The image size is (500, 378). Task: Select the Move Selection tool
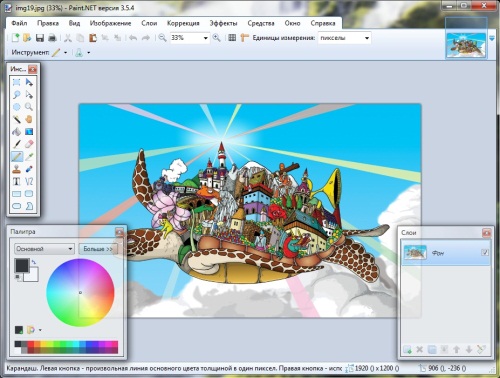[x=29, y=95]
